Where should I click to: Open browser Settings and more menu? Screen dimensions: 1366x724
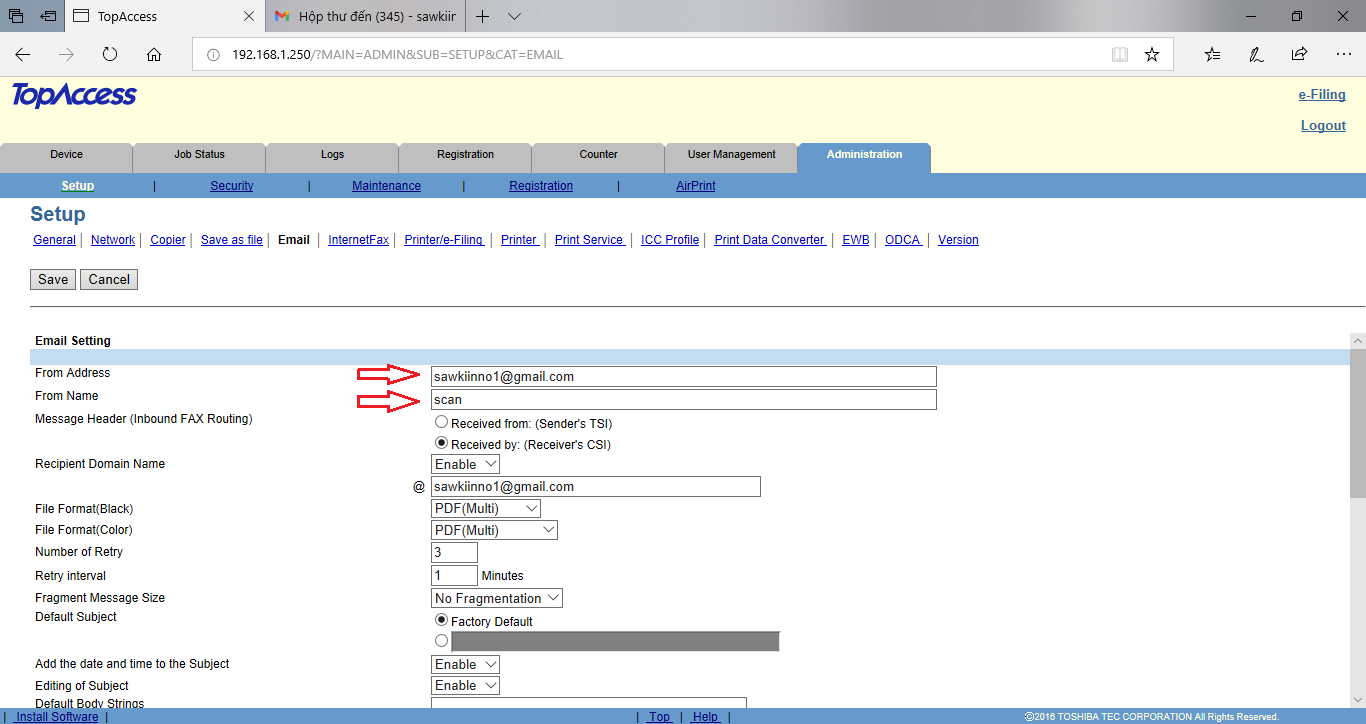(x=1343, y=54)
